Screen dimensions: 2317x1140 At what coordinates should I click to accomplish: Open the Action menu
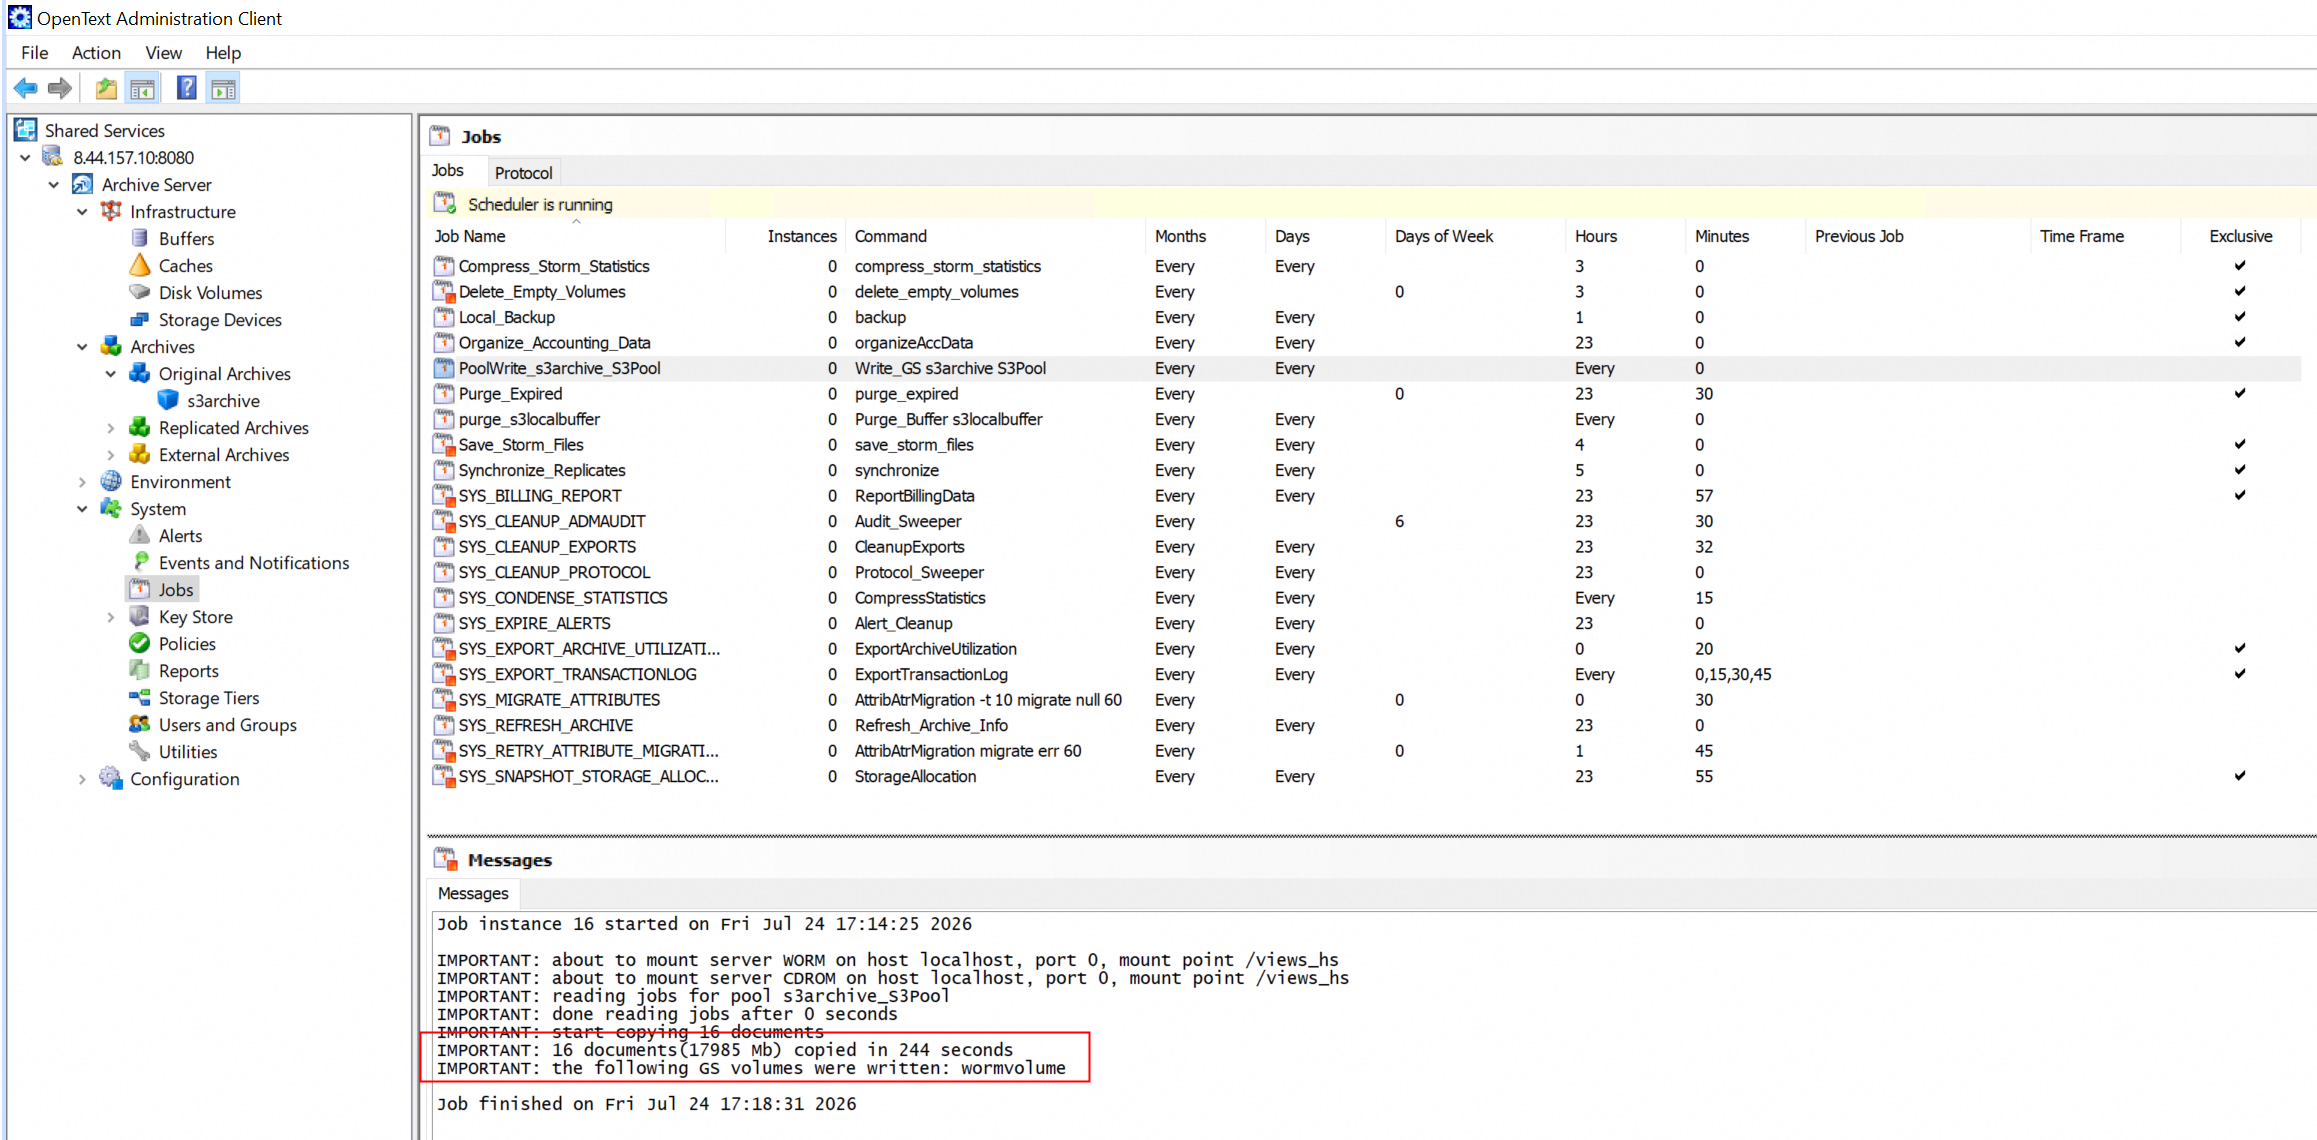pos(96,53)
